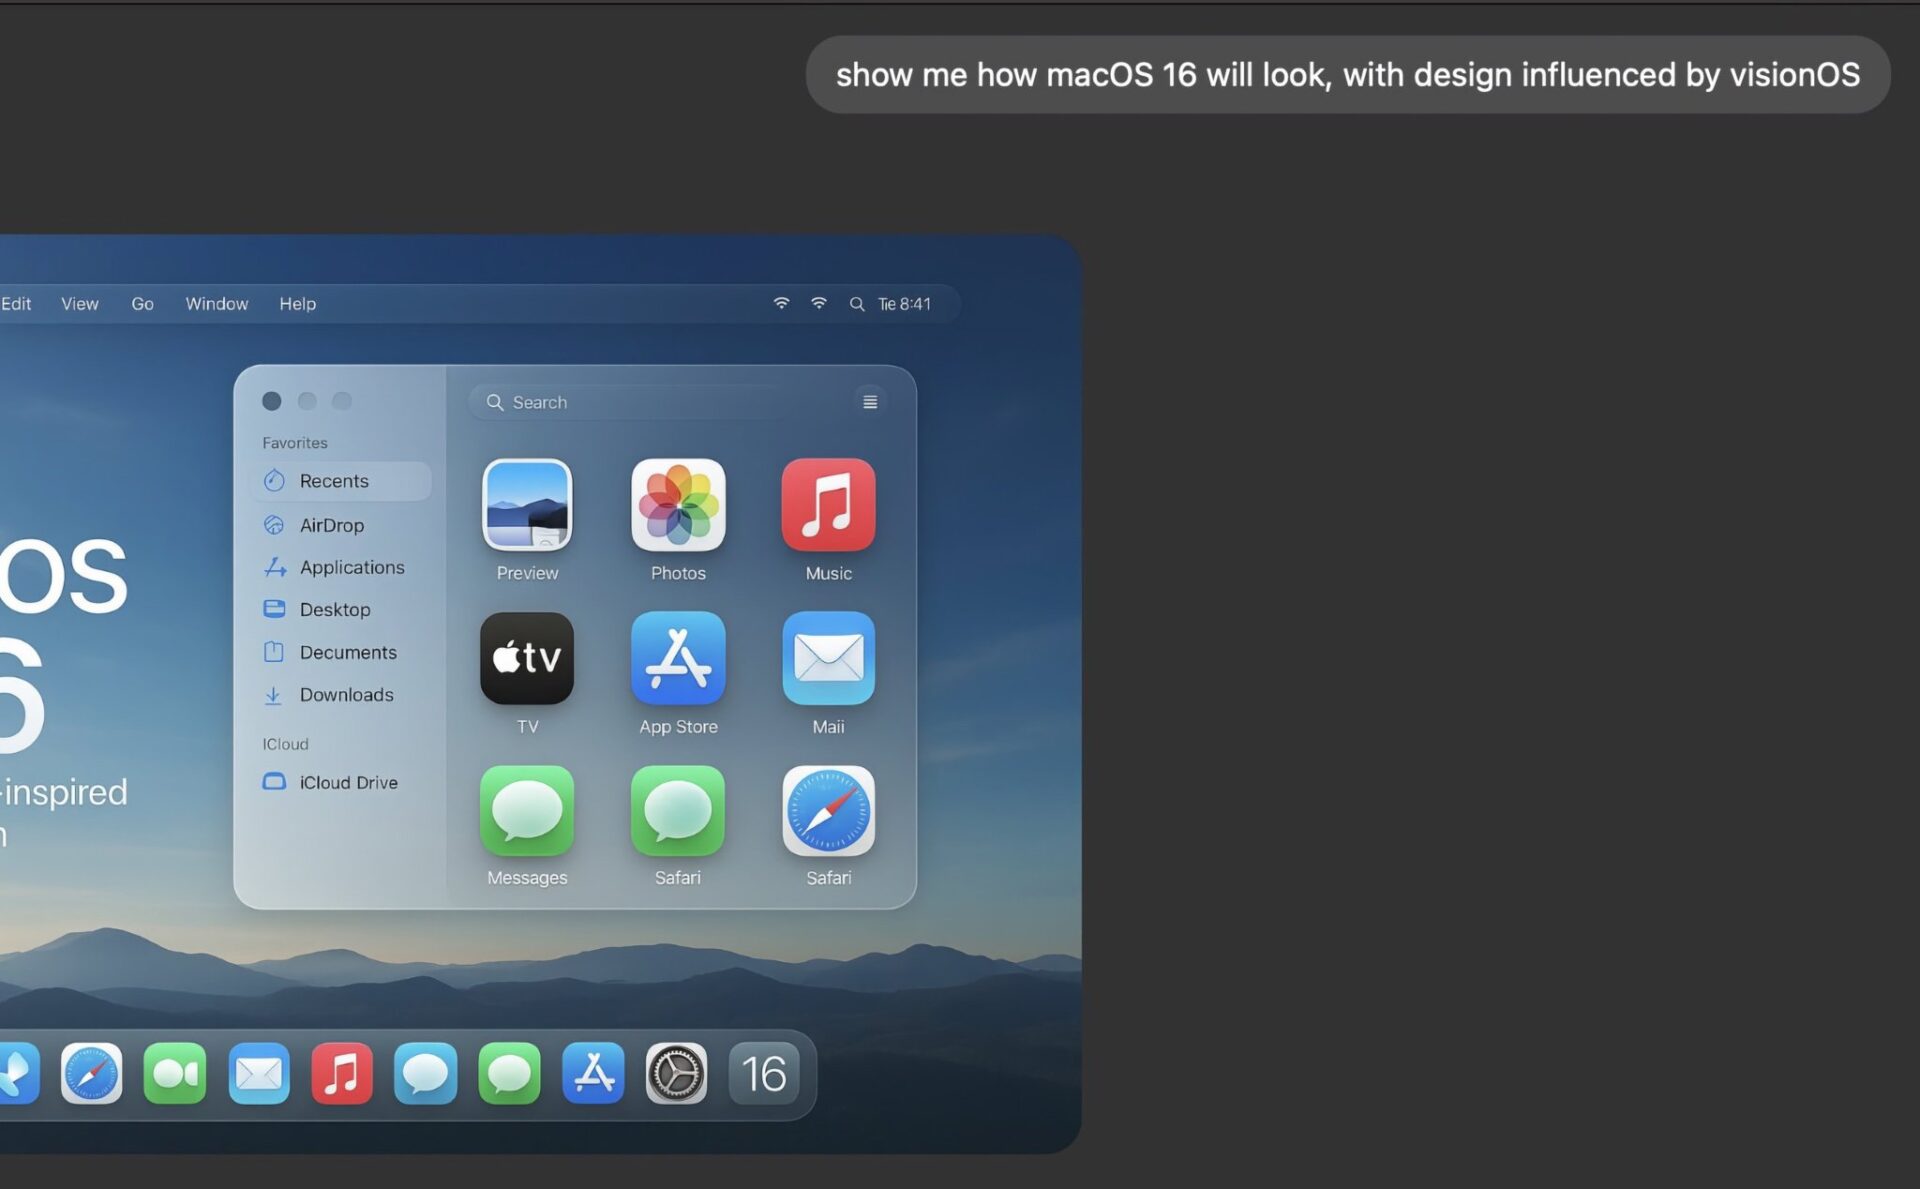Open Downloads folder in sidebar
Screen dimensions: 1920x1189
pos(346,695)
